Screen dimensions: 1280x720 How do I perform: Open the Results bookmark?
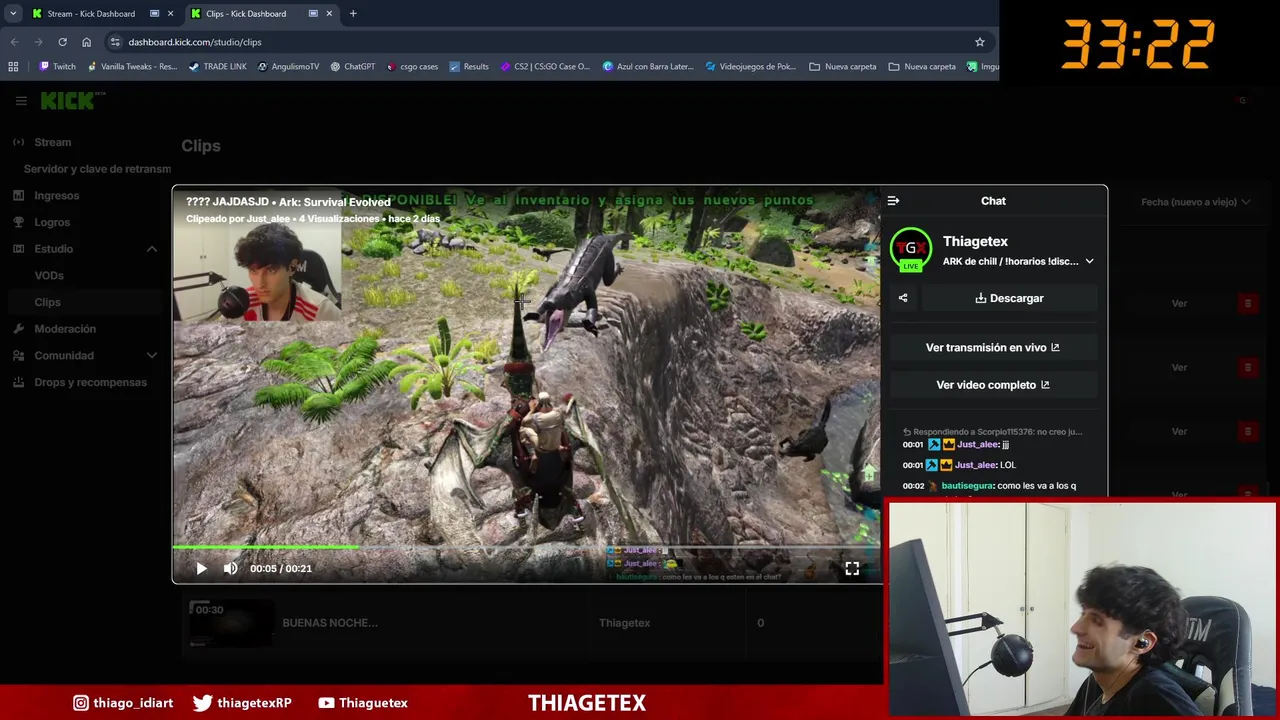[x=469, y=67]
